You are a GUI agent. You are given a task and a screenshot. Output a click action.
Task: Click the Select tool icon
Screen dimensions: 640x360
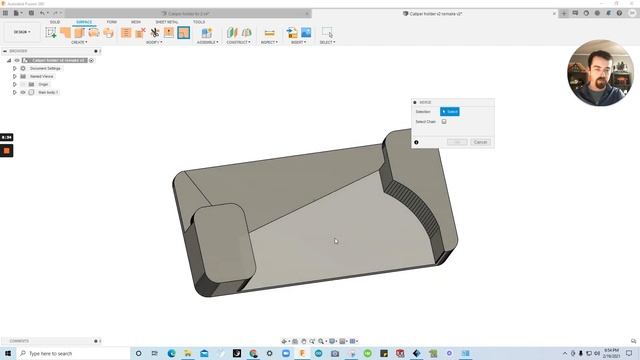pyautogui.click(x=327, y=32)
